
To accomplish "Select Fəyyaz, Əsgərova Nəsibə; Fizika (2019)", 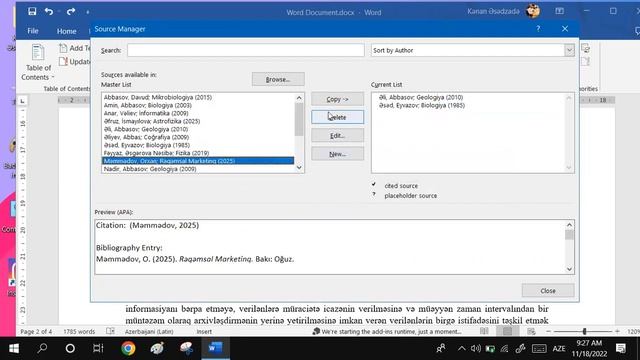I will pyautogui.click(x=198, y=153).
